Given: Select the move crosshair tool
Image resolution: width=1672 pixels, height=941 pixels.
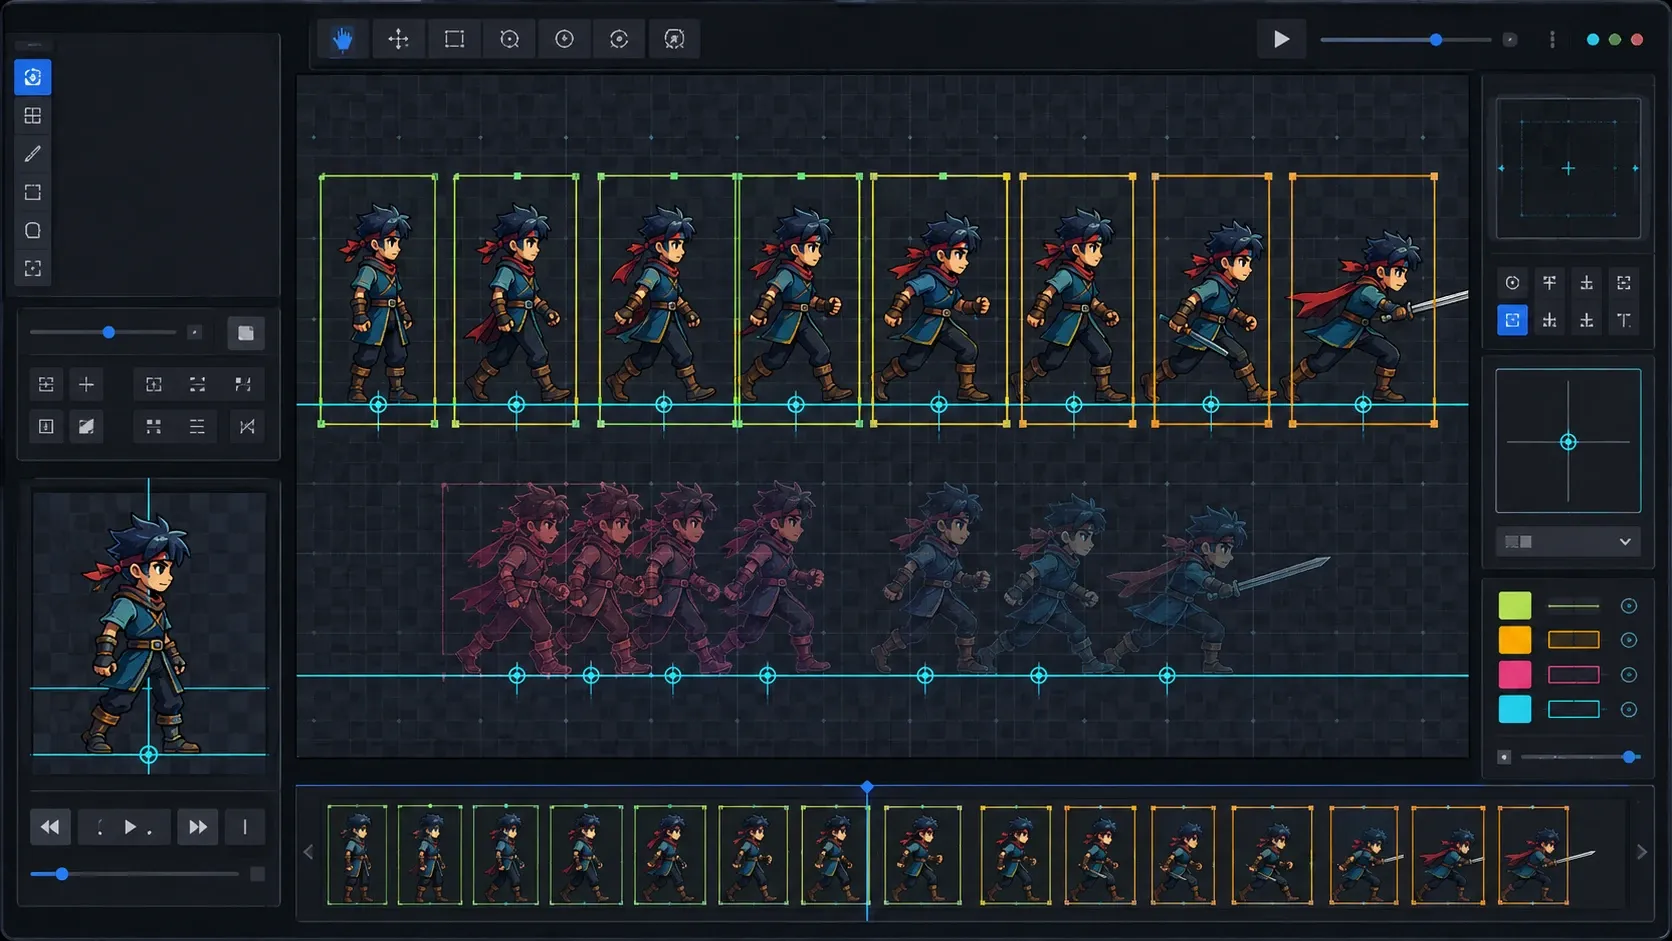Looking at the screenshot, I should [398, 39].
